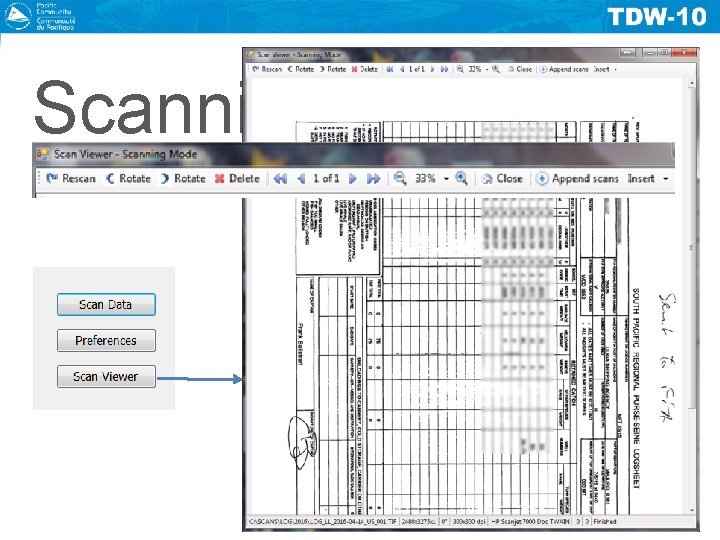Click Insert in the small window toolbar
The height and width of the screenshot is (540, 720).
[602, 69]
